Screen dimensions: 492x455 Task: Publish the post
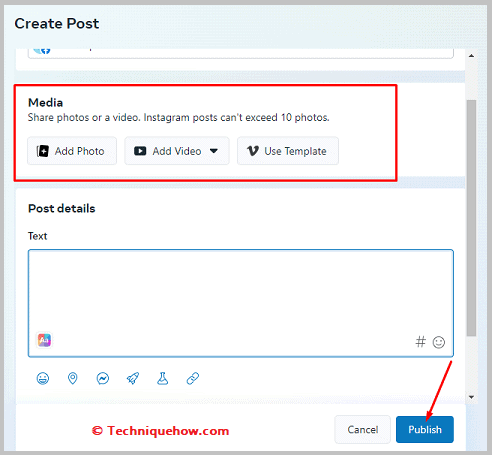(425, 429)
